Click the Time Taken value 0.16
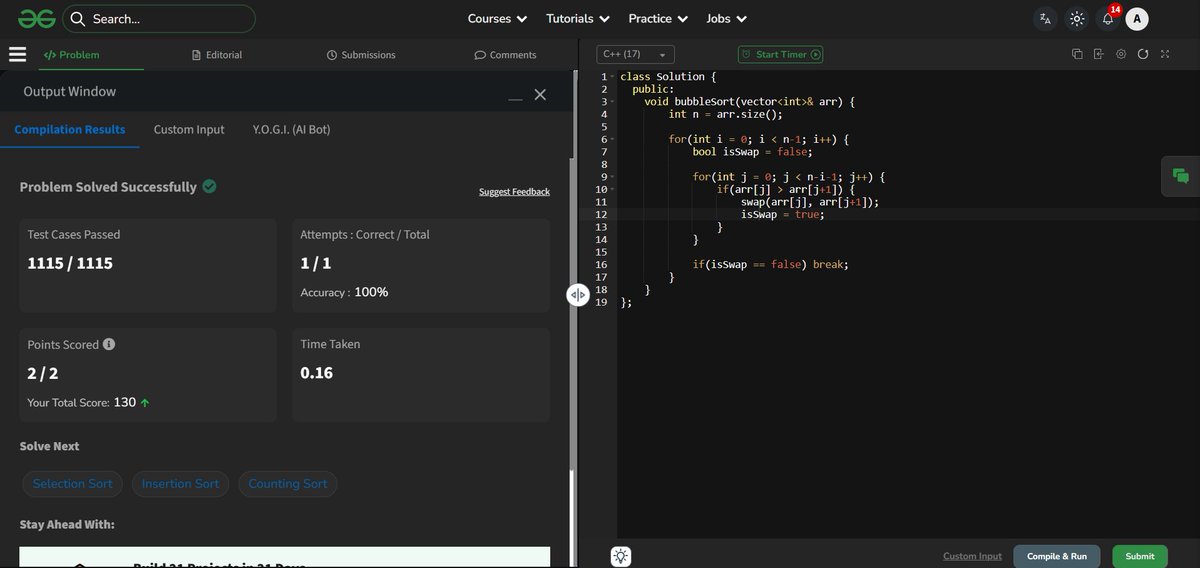Image resolution: width=1200 pixels, height=568 pixels. (317, 373)
